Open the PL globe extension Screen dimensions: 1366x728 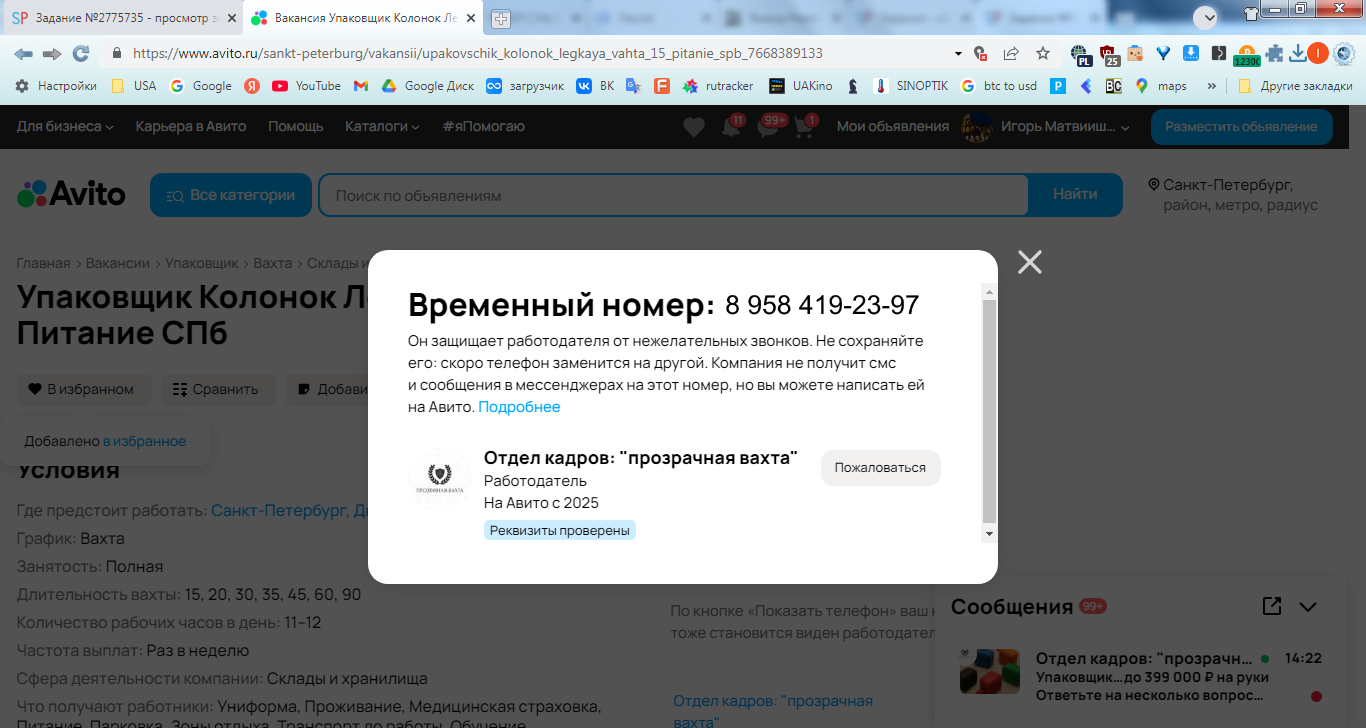[1081, 54]
